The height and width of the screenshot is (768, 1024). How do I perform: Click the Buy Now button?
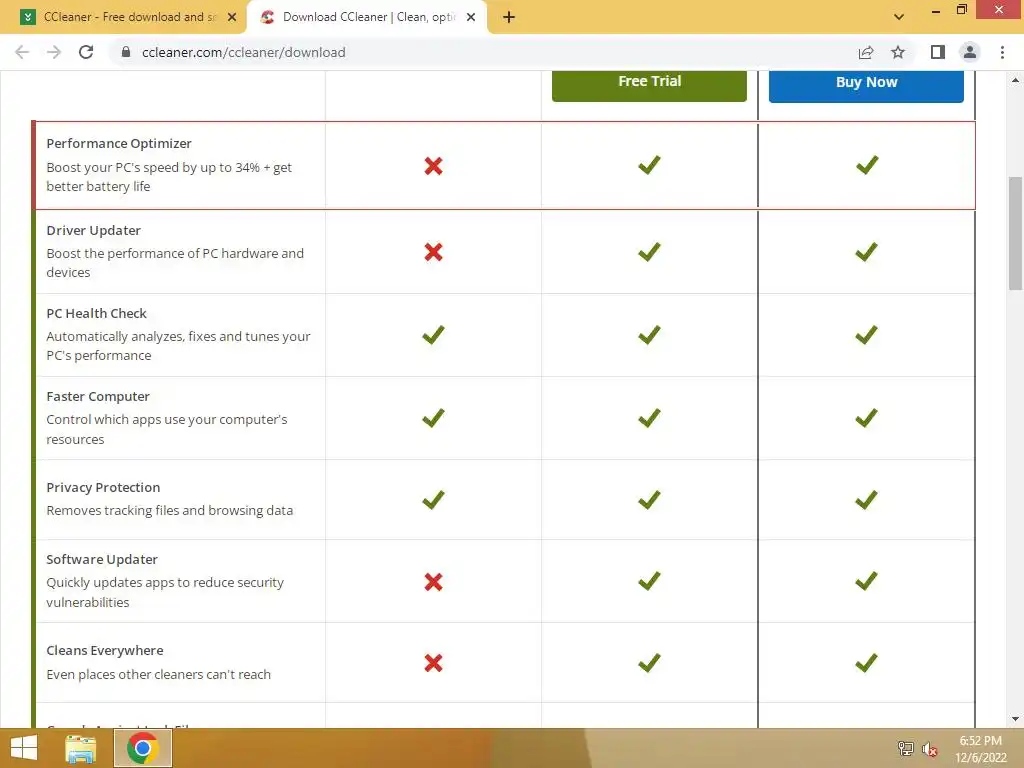click(866, 84)
